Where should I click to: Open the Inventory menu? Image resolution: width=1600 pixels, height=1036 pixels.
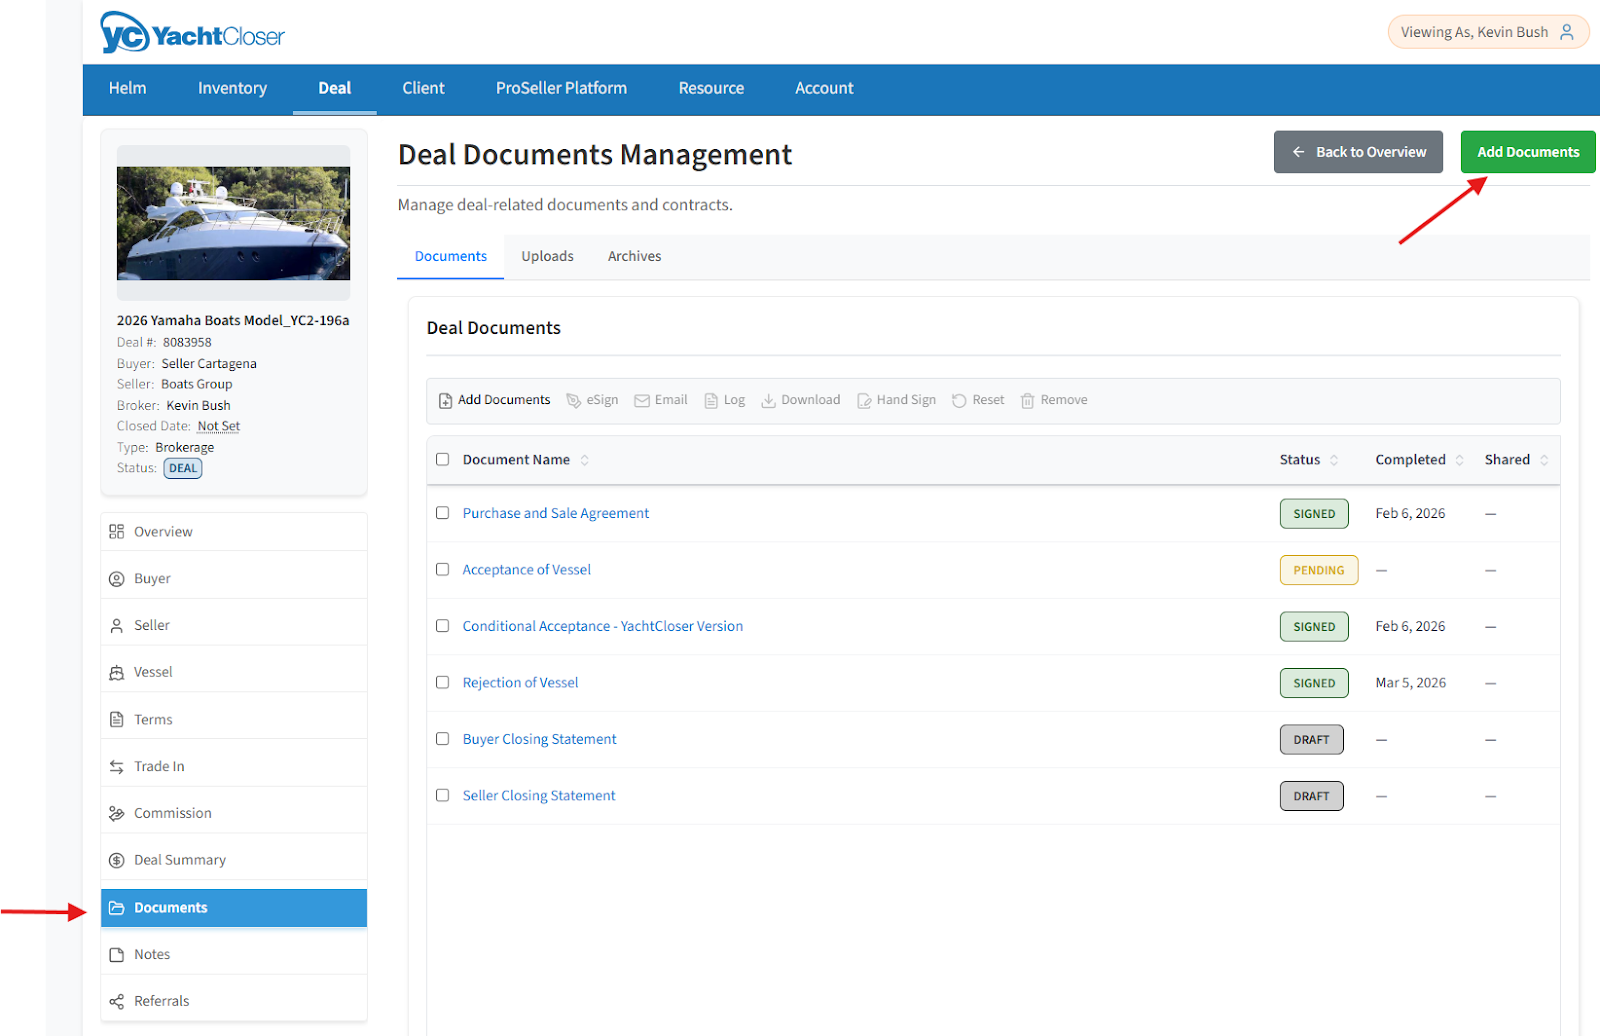[232, 88]
